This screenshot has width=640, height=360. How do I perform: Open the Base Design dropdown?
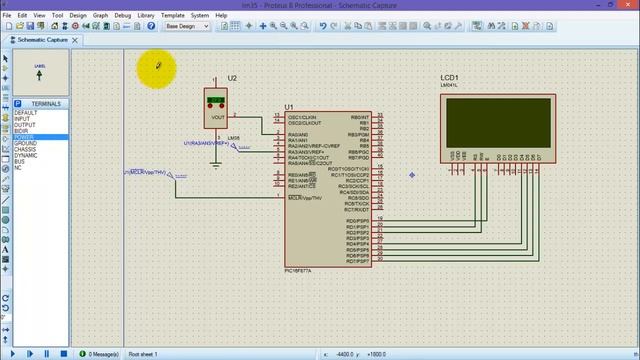click(187, 26)
